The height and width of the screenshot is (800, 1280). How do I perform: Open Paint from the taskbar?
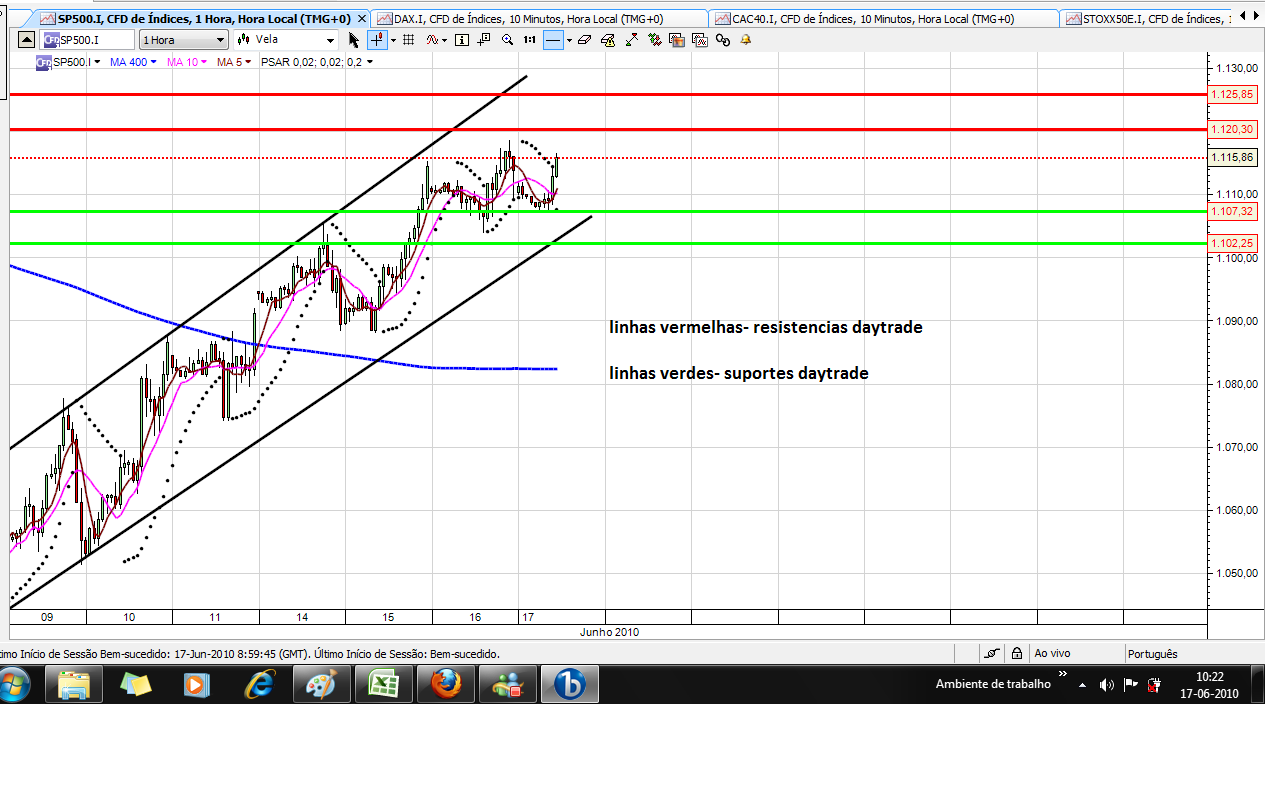pos(321,685)
